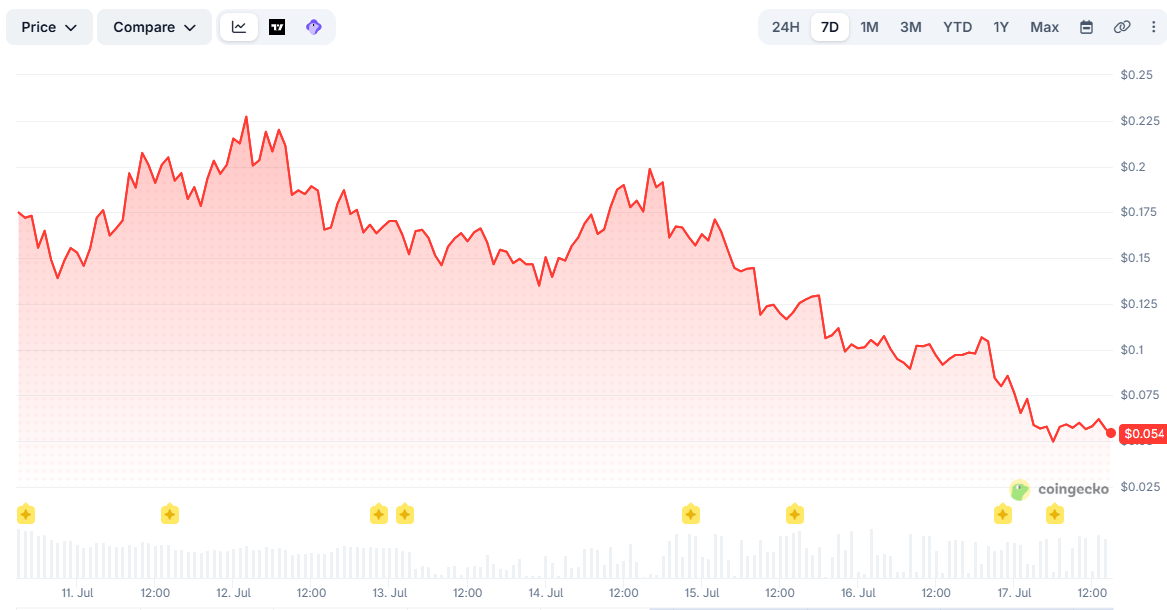Click the red $0.054 current price tag

[1144, 434]
